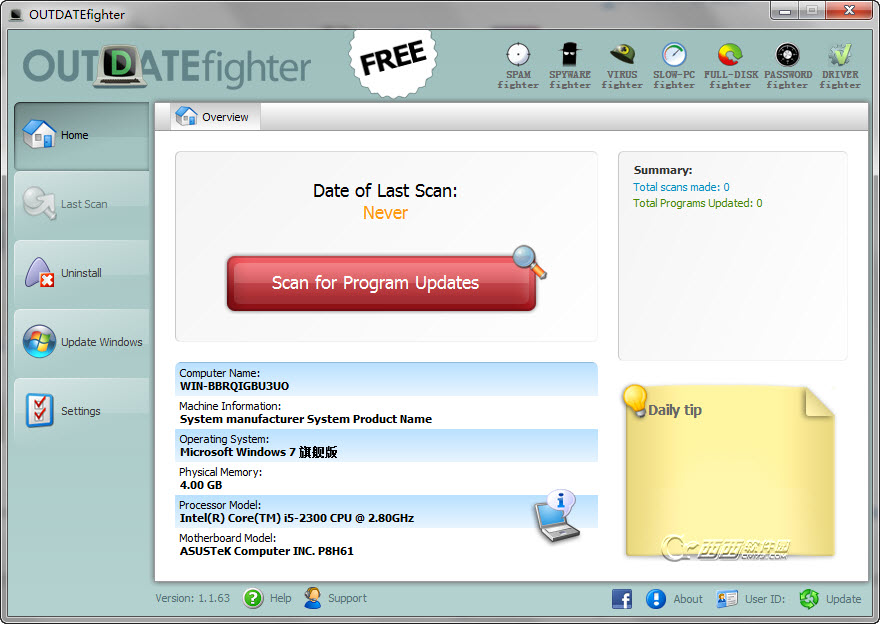
Task: Open SPYWARE fighter from top toolbar
Action: click(x=570, y=66)
